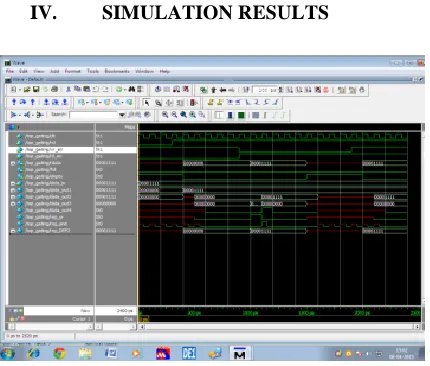Open the Windows Start button
Image resolution: width=430 pixels, height=366 pixels.
pos(8,353)
